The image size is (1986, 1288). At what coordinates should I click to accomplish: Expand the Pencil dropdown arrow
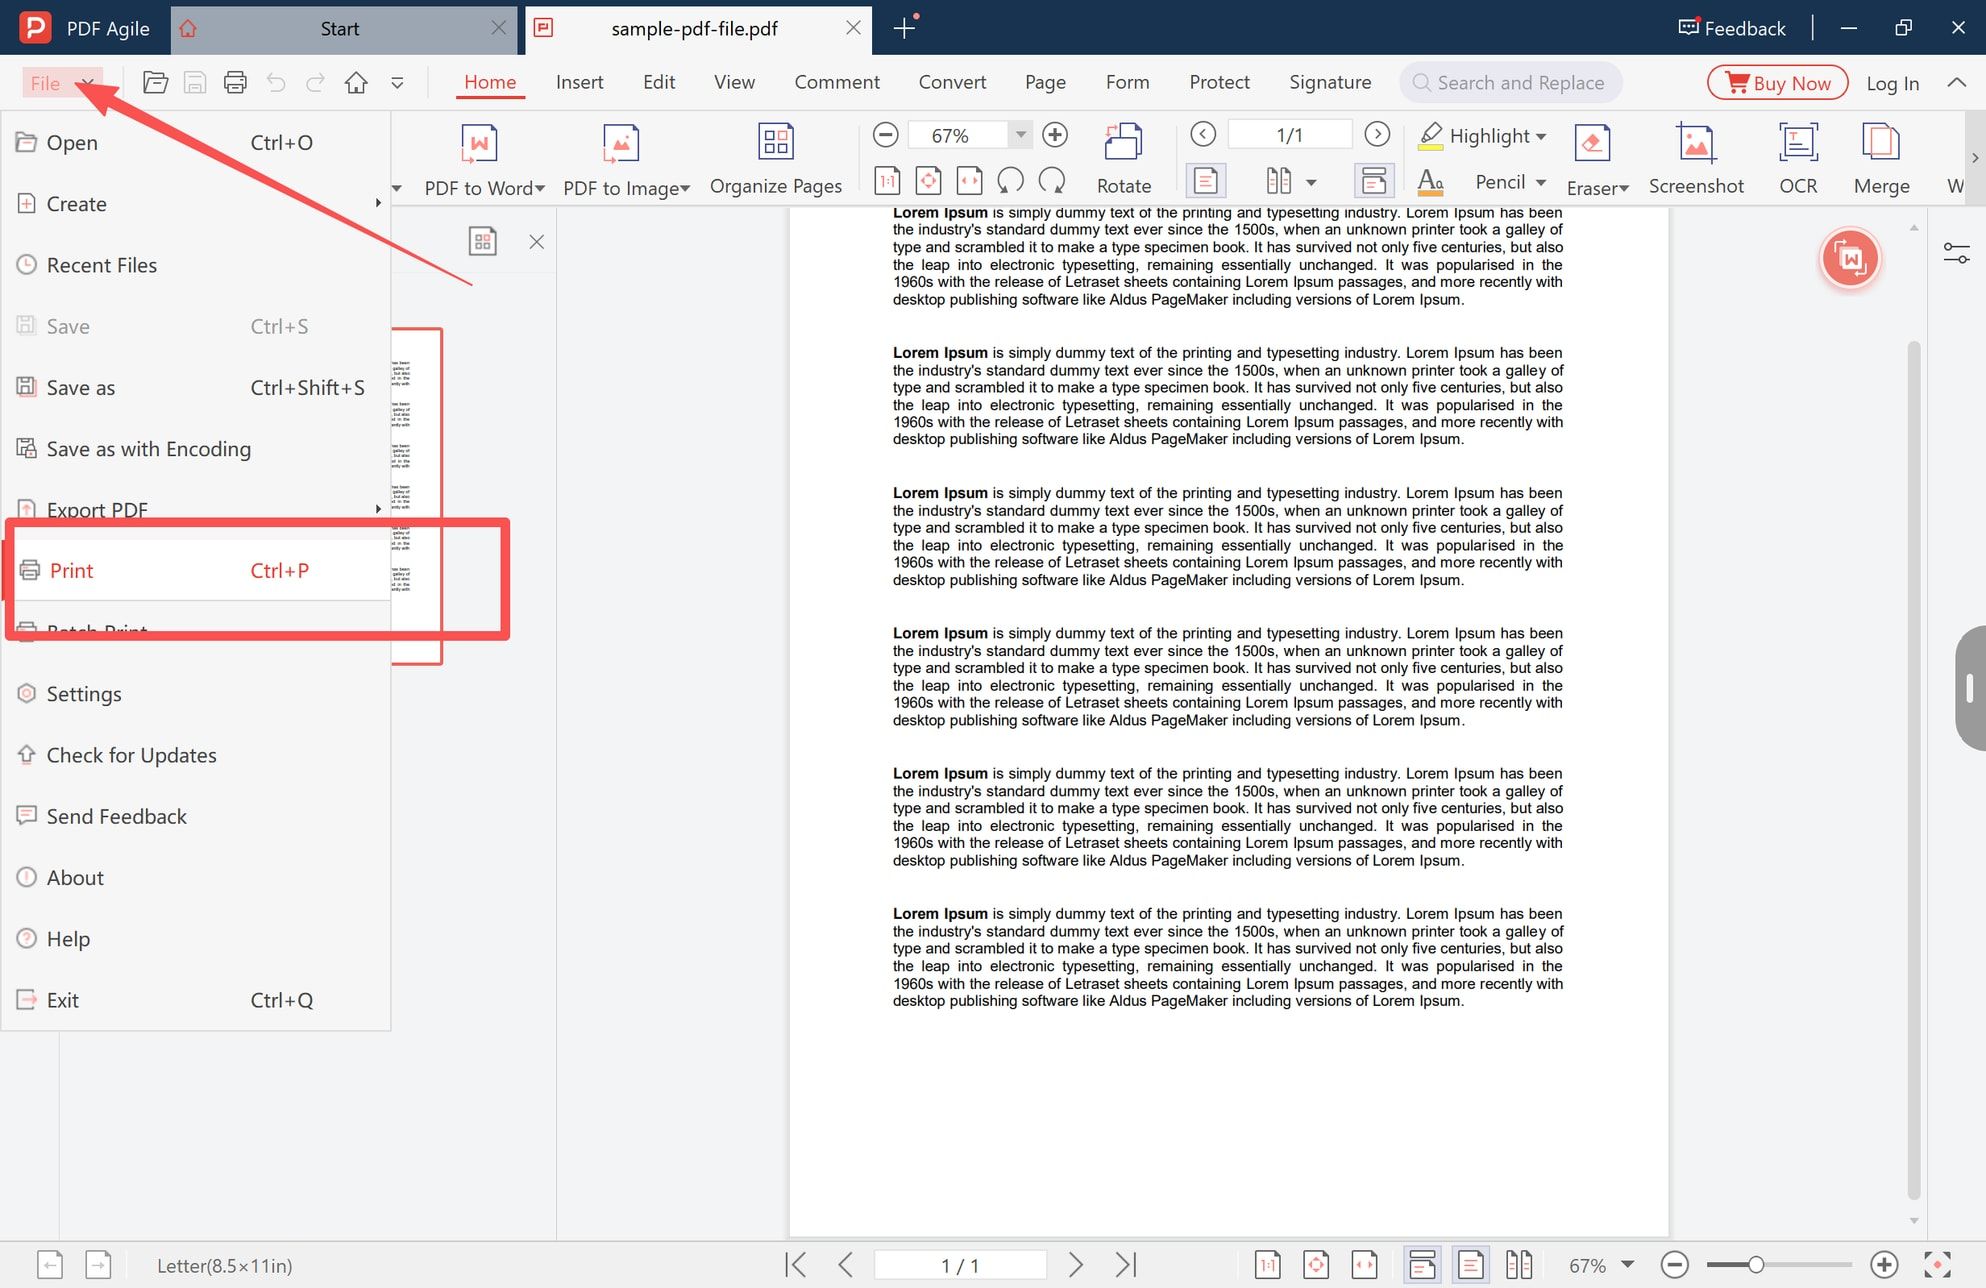[1541, 183]
